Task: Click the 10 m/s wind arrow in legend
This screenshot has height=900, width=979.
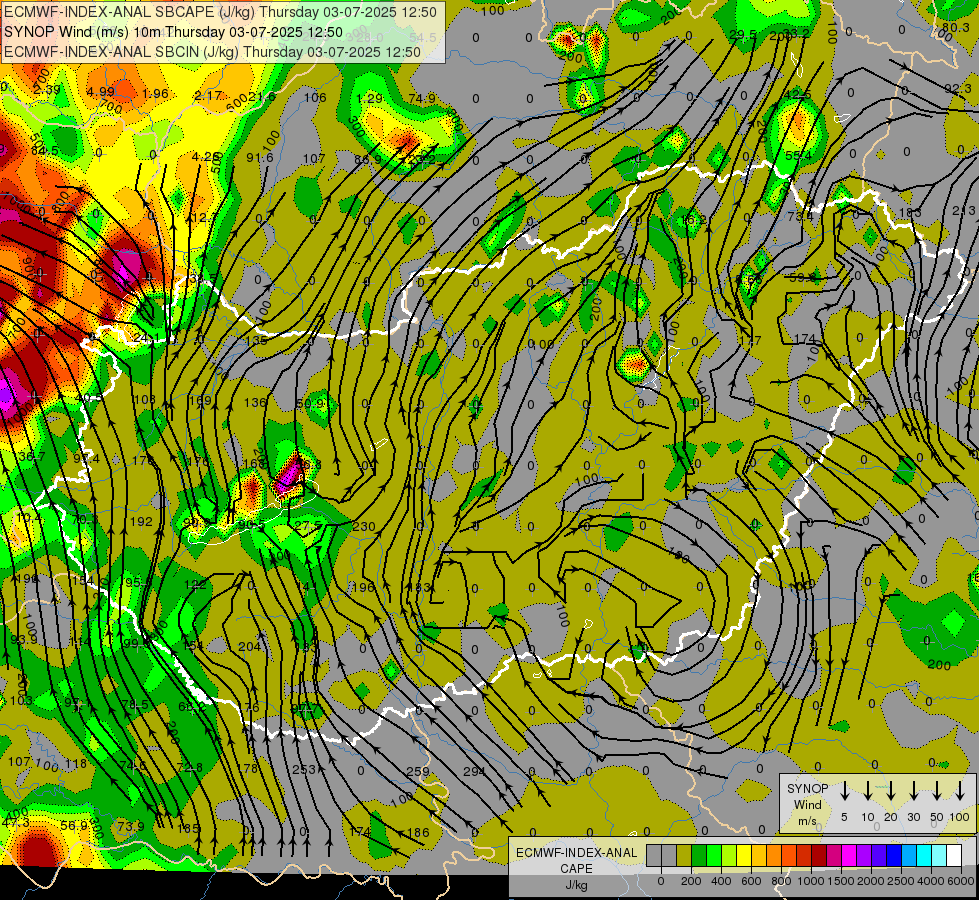Action: tap(867, 791)
